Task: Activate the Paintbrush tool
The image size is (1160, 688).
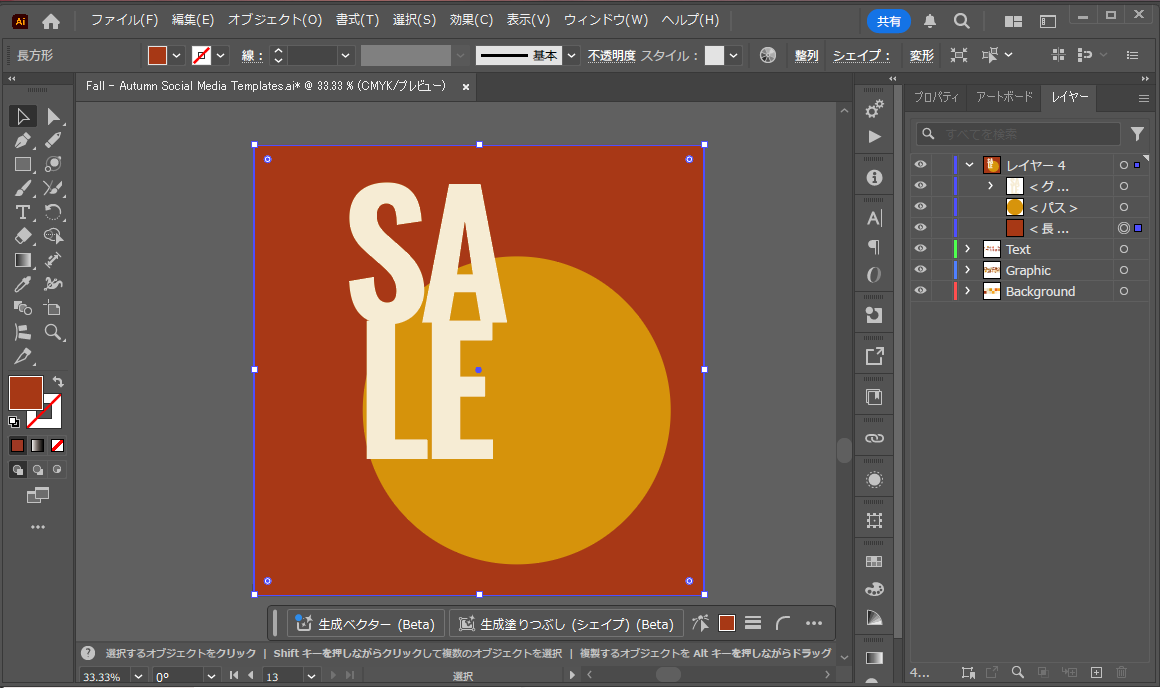Action: click(23, 188)
